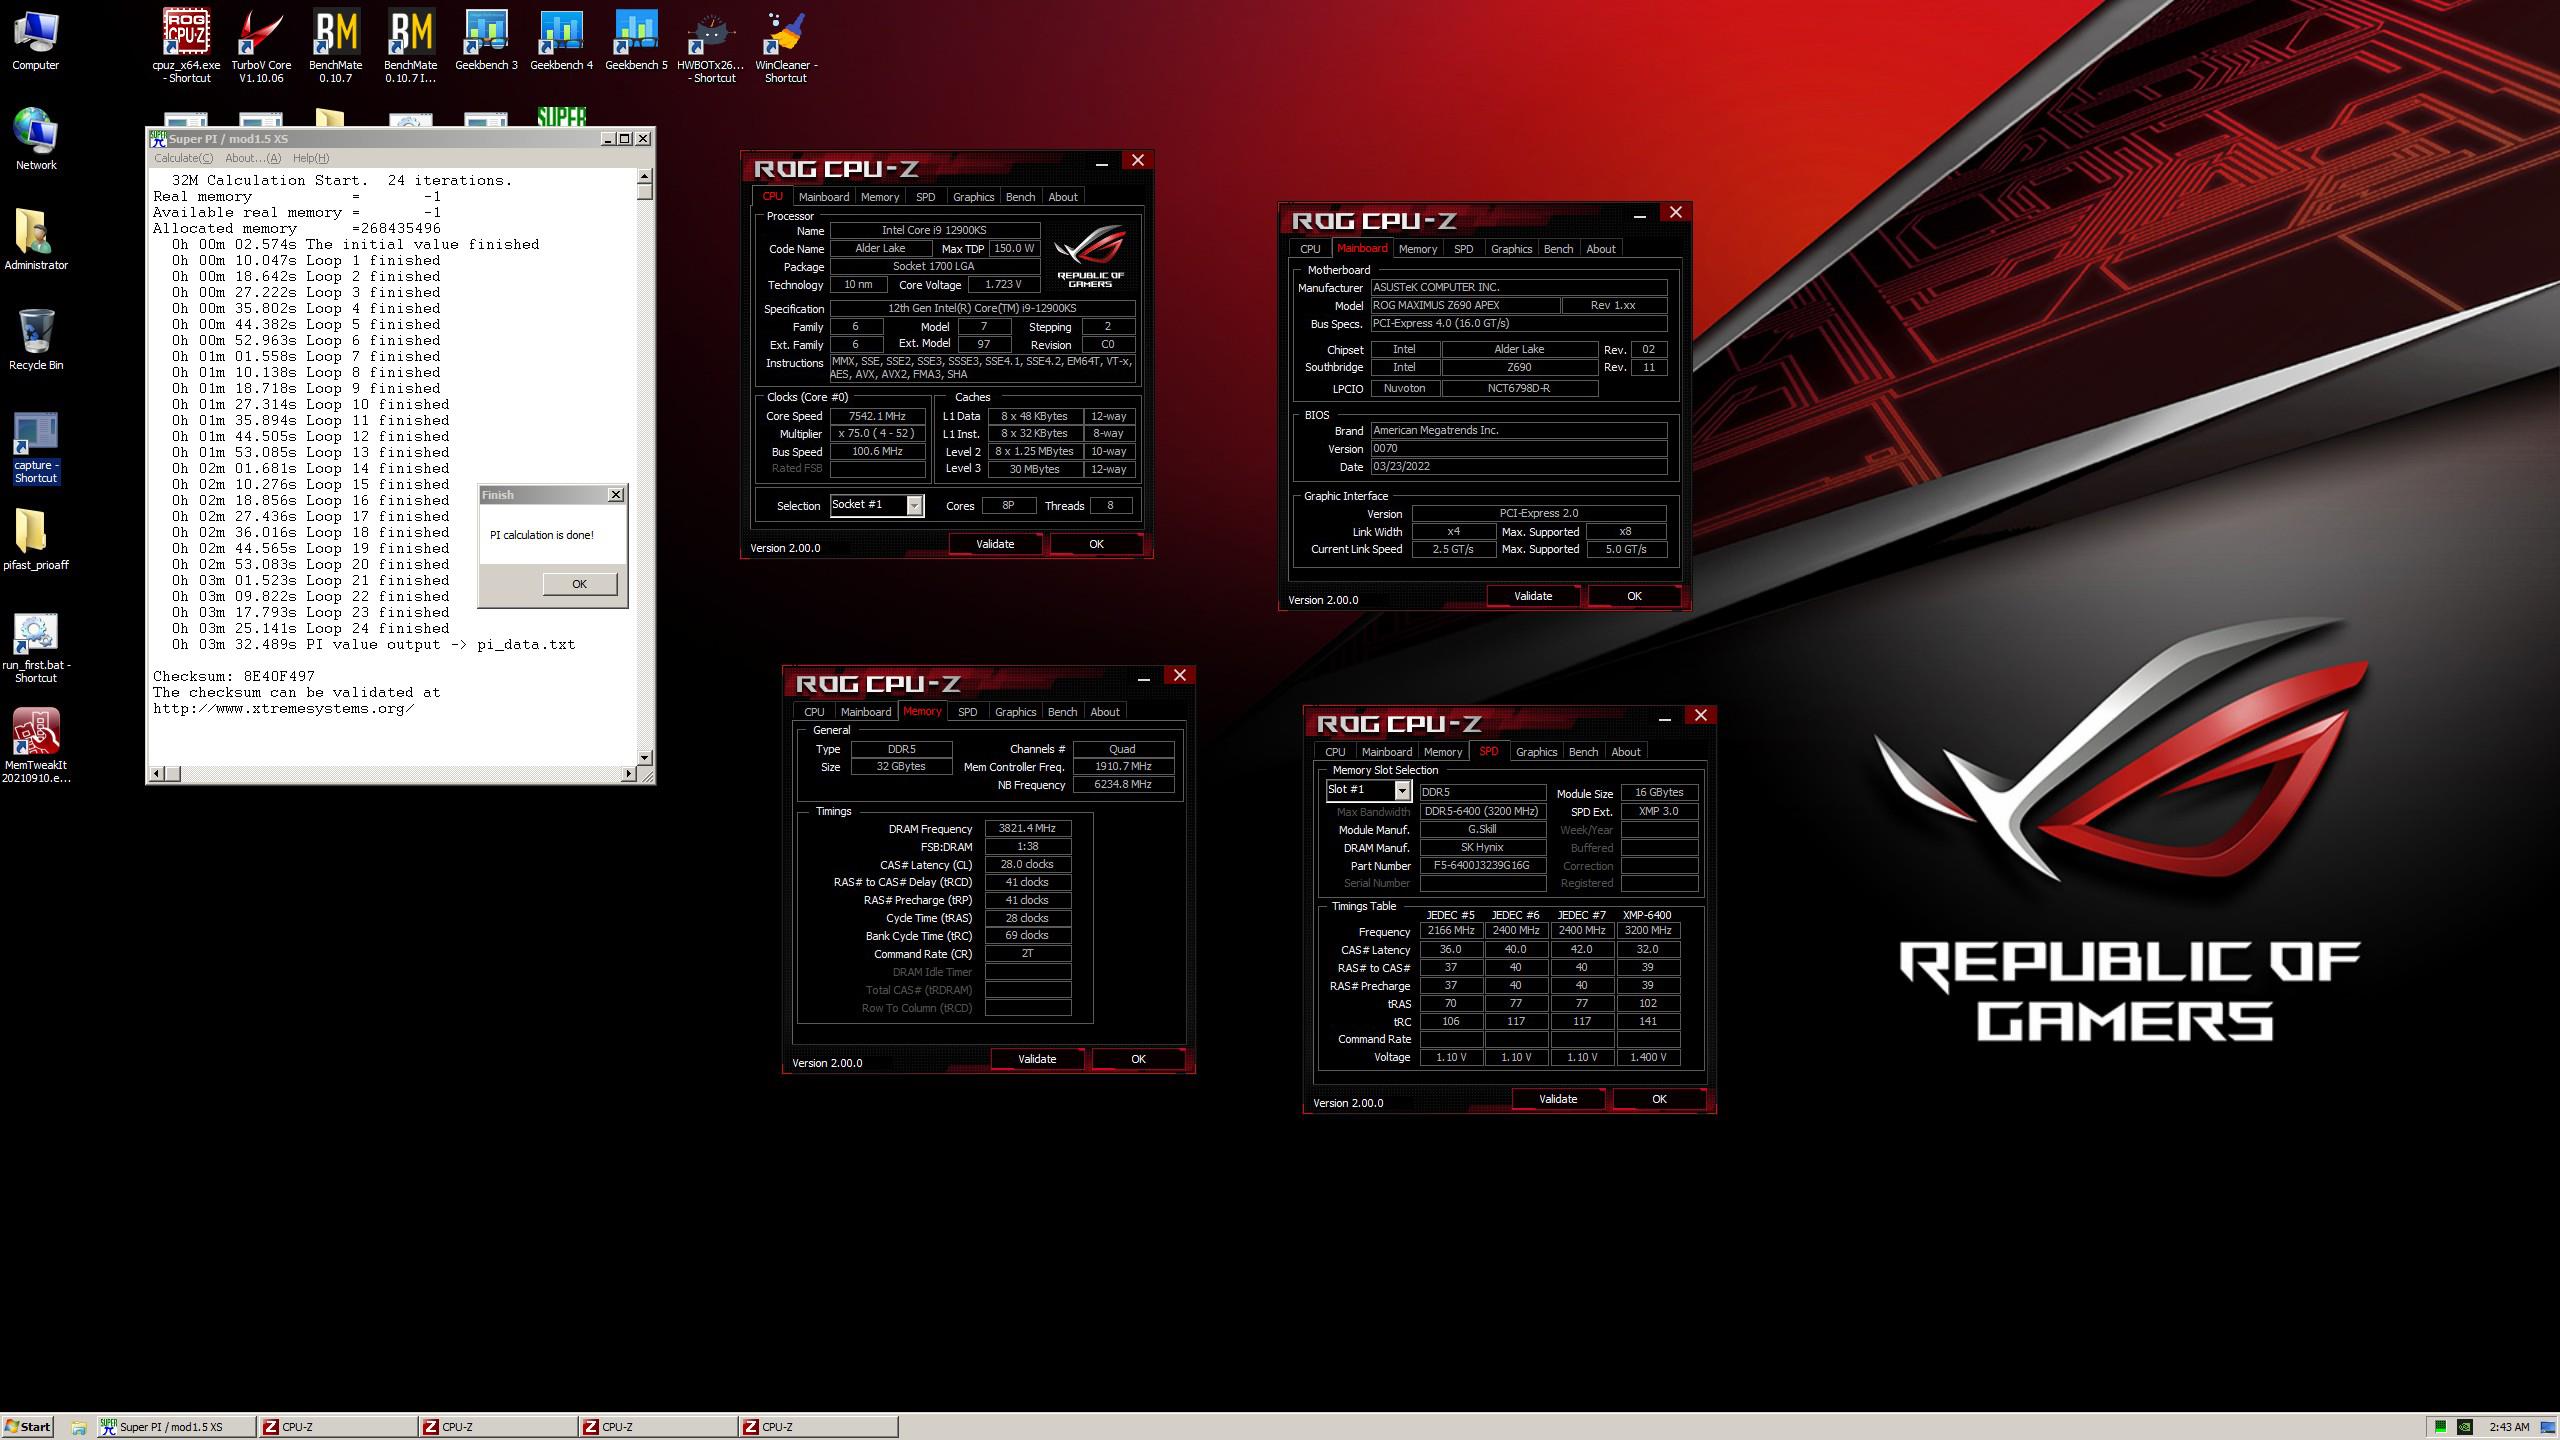
Task: Click the xtremesystems.org URL text
Action: tap(283, 709)
